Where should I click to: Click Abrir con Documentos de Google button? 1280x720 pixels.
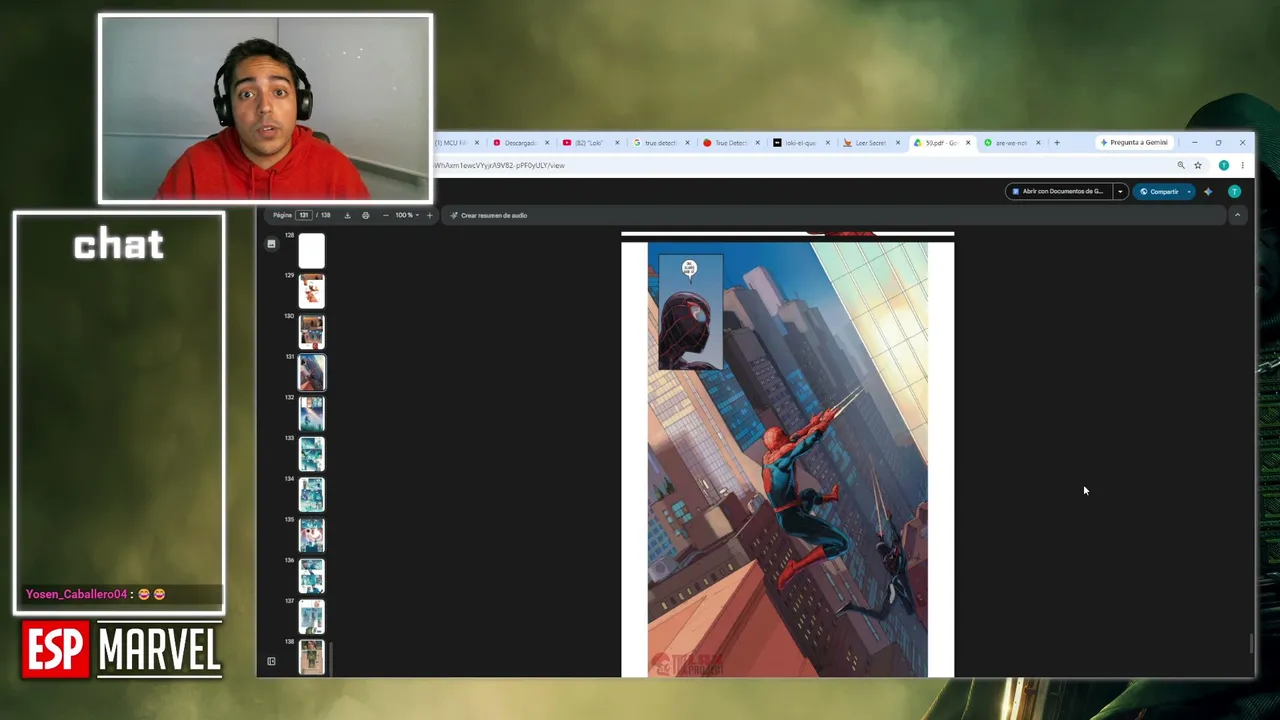pos(1059,191)
